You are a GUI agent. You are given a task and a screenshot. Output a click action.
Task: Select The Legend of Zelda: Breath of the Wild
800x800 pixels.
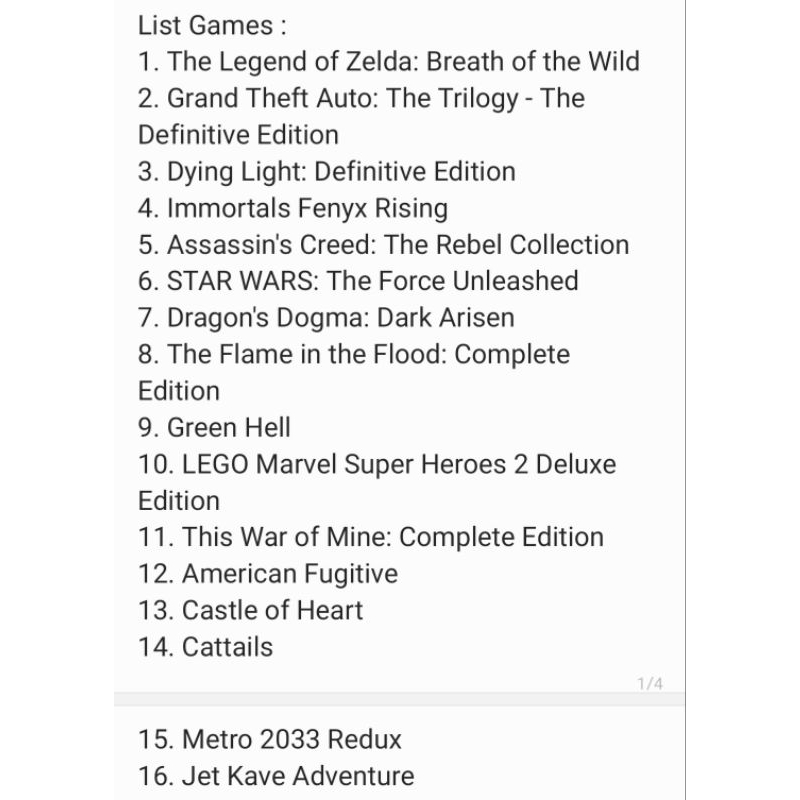point(389,62)
